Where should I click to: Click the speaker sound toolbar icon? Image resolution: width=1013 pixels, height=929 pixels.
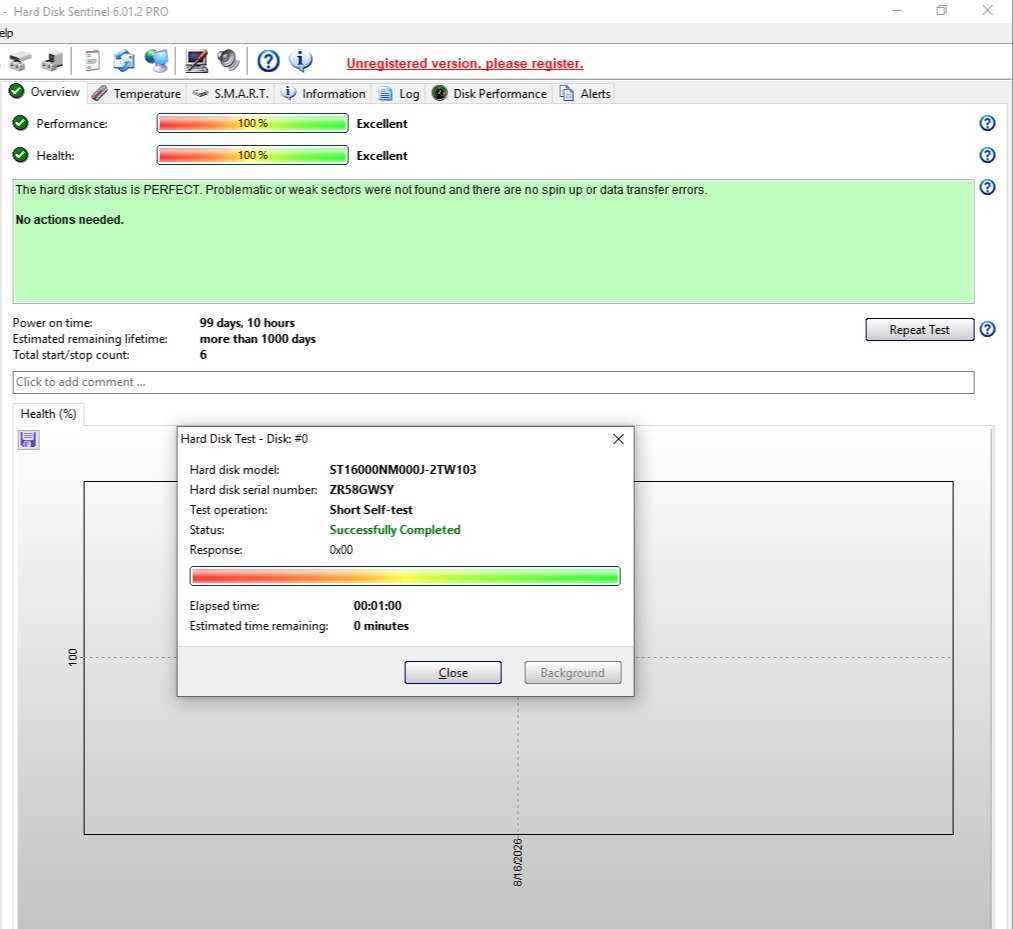coord(228,61)
